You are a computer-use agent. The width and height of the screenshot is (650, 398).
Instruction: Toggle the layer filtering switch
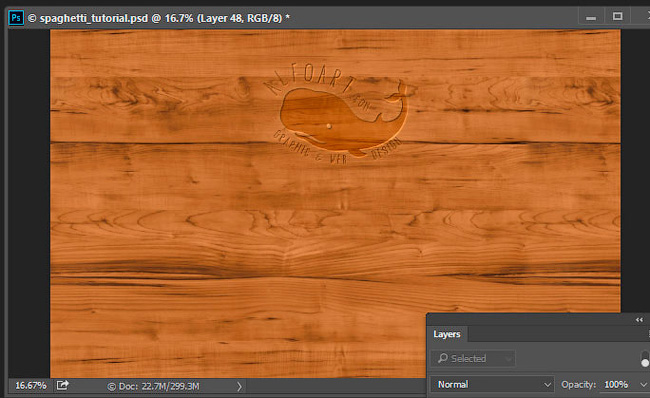pos(645,359)
